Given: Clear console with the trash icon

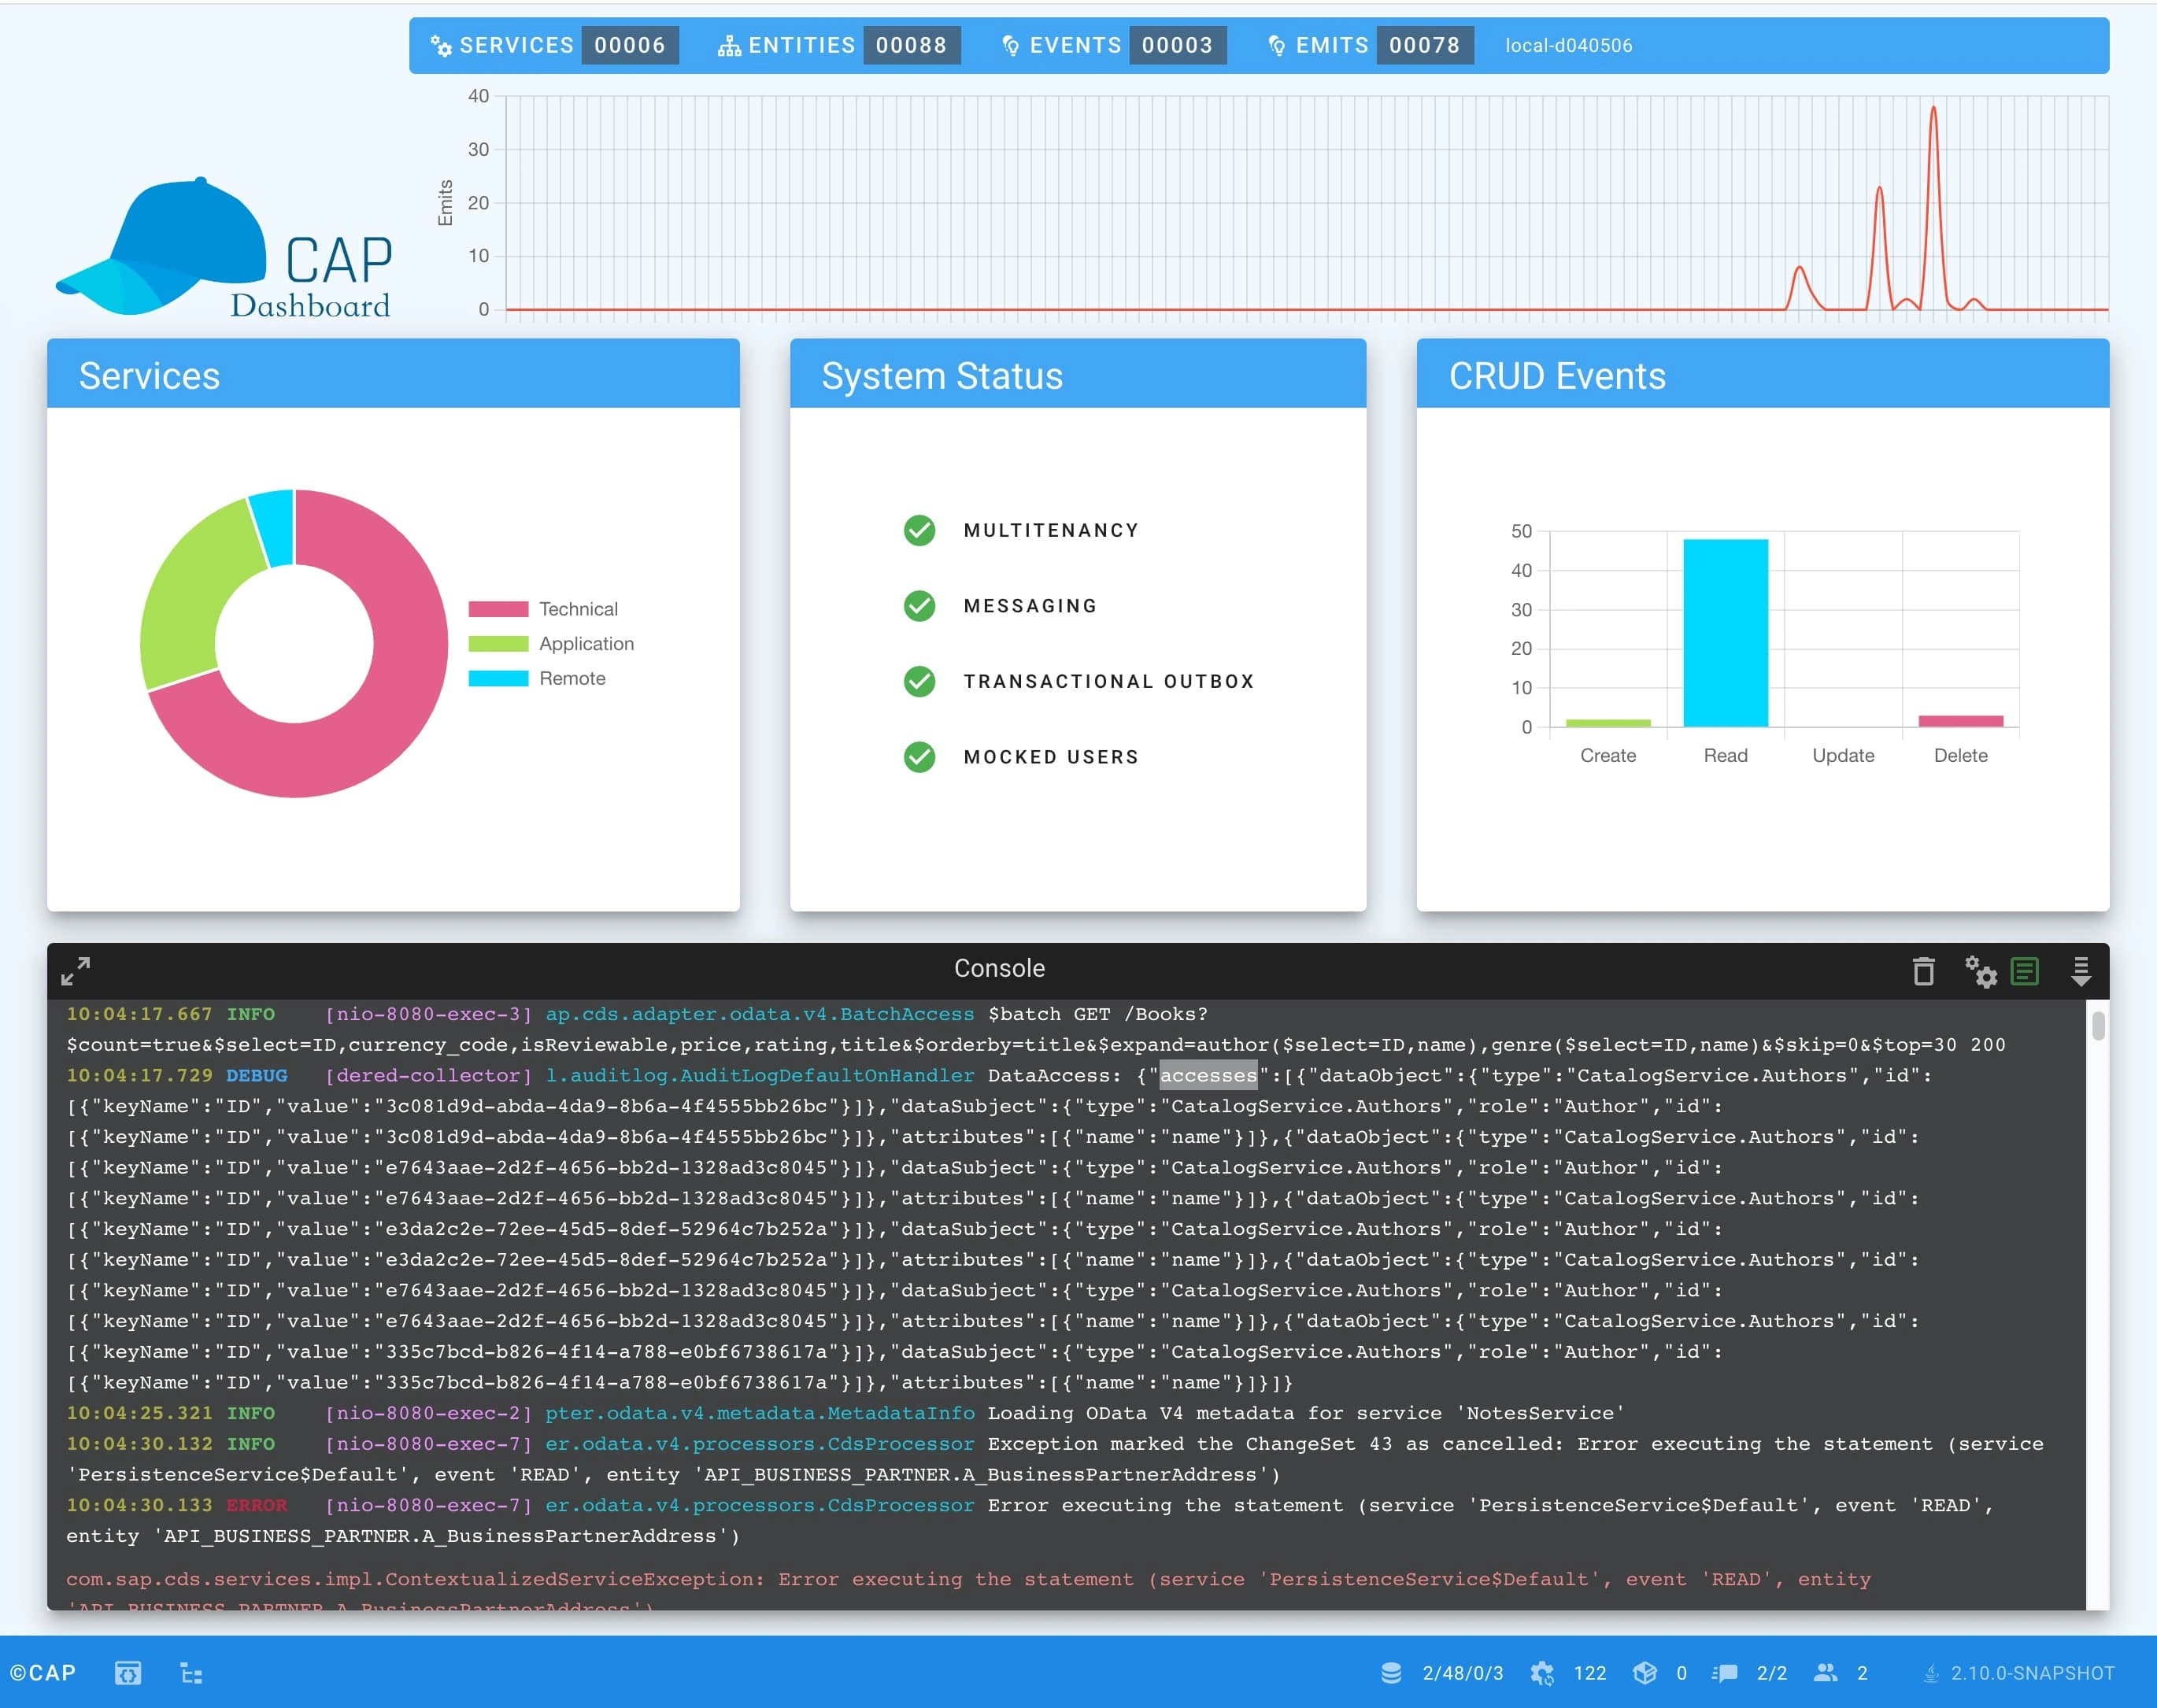Looking at the screenshot, I should point(1923,971).
